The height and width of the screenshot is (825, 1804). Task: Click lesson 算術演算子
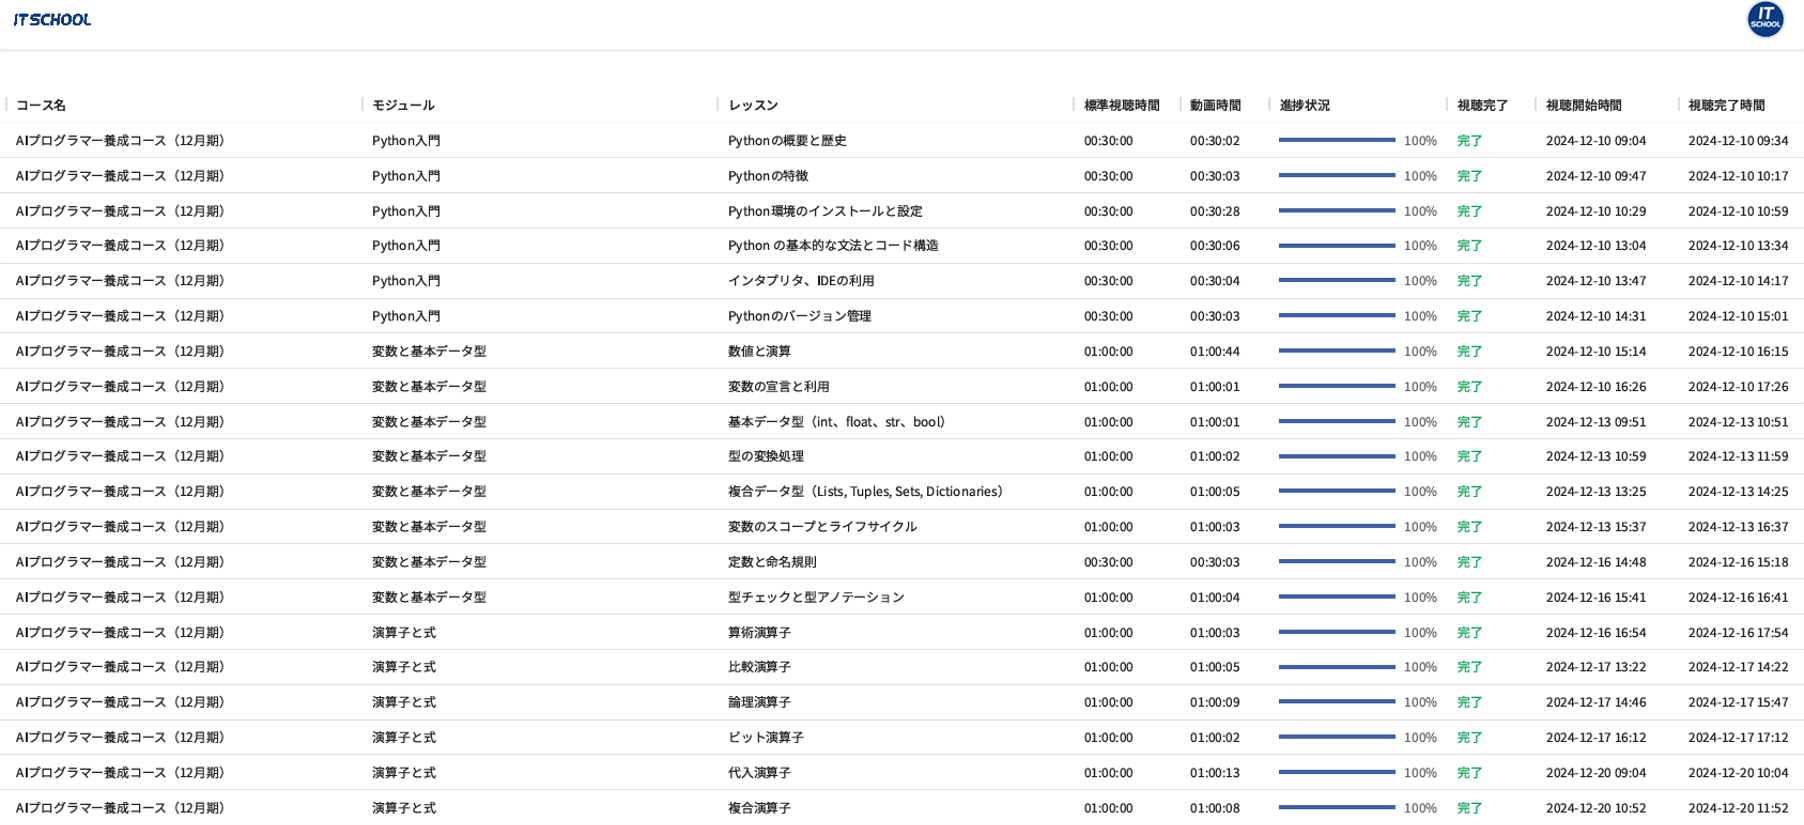[x=759, y=633]
